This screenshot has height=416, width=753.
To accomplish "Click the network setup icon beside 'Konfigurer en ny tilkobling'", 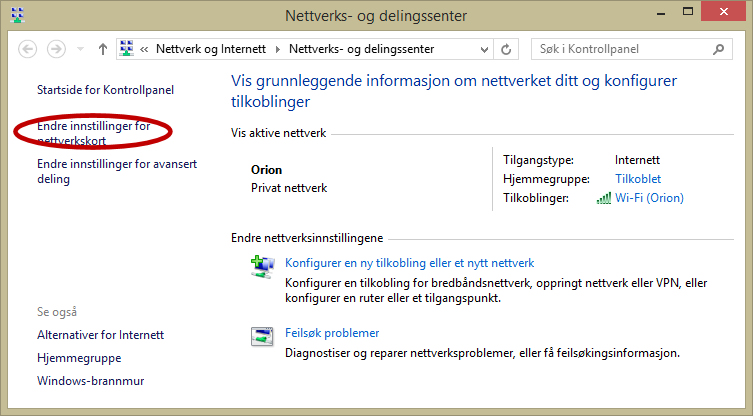I will tap(263, 266).
